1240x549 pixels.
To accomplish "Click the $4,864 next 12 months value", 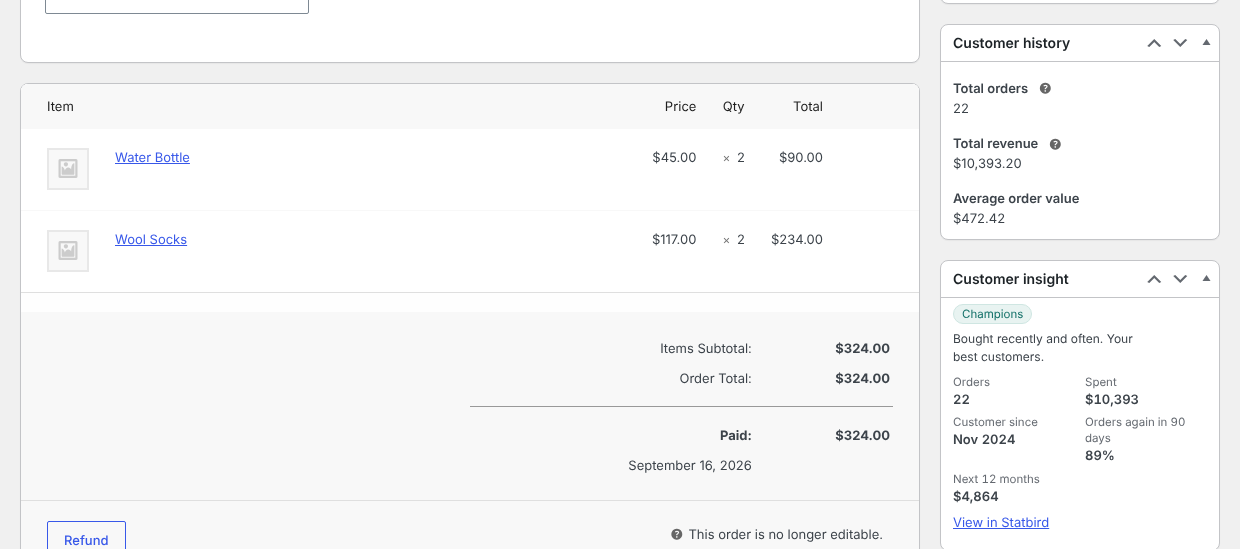I will point(976,497).
